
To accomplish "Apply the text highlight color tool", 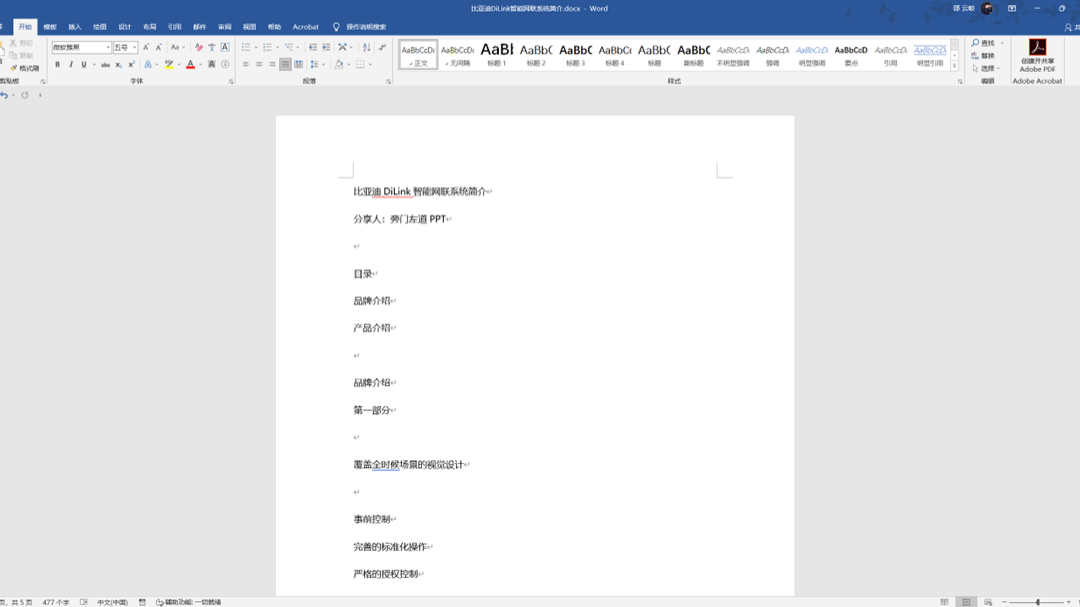I will (x=169, y=65).
